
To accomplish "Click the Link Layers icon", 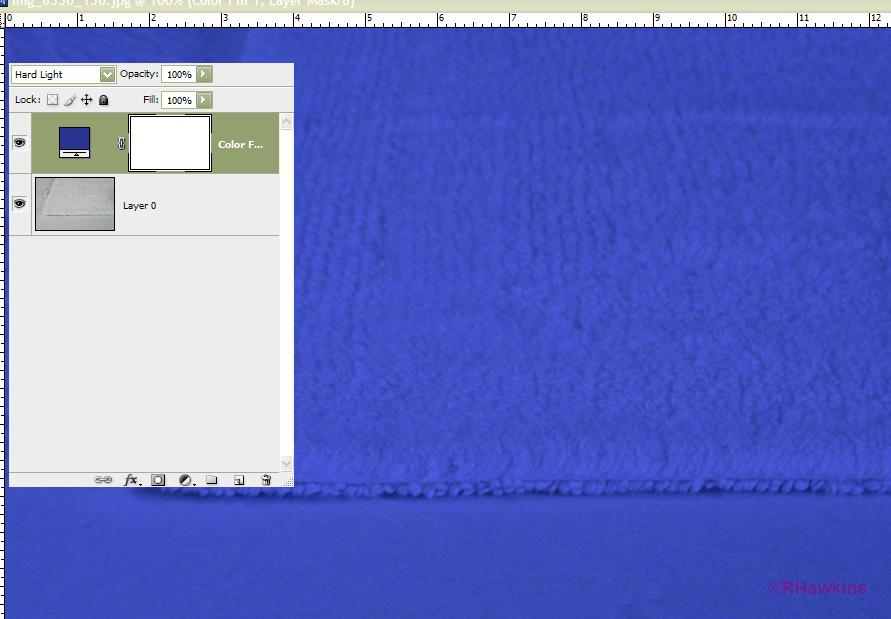I will 102,480.
